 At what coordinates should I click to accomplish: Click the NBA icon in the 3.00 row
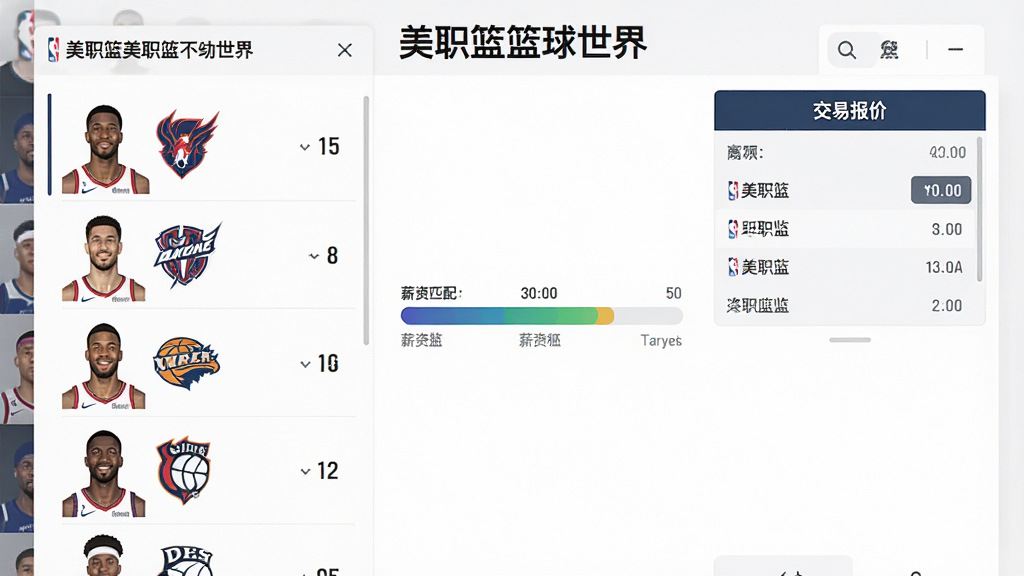[733, 229]
